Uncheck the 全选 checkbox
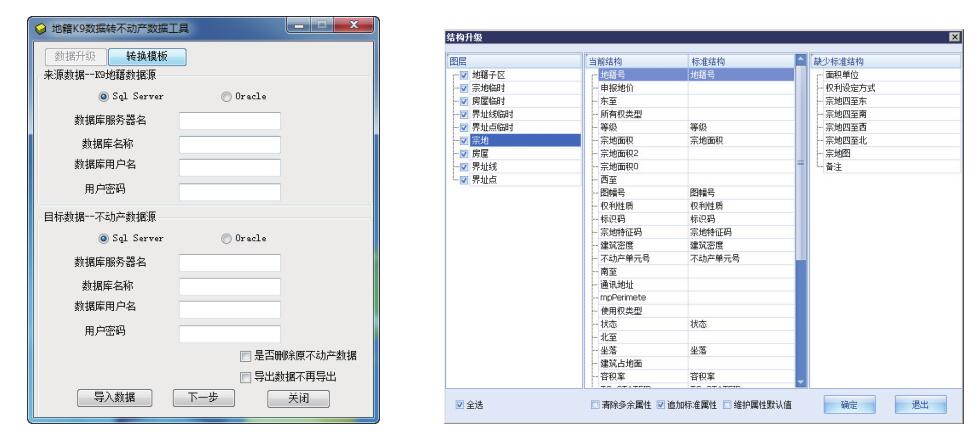Viewport: 980px width, 436px height. (x=459, y=403)
